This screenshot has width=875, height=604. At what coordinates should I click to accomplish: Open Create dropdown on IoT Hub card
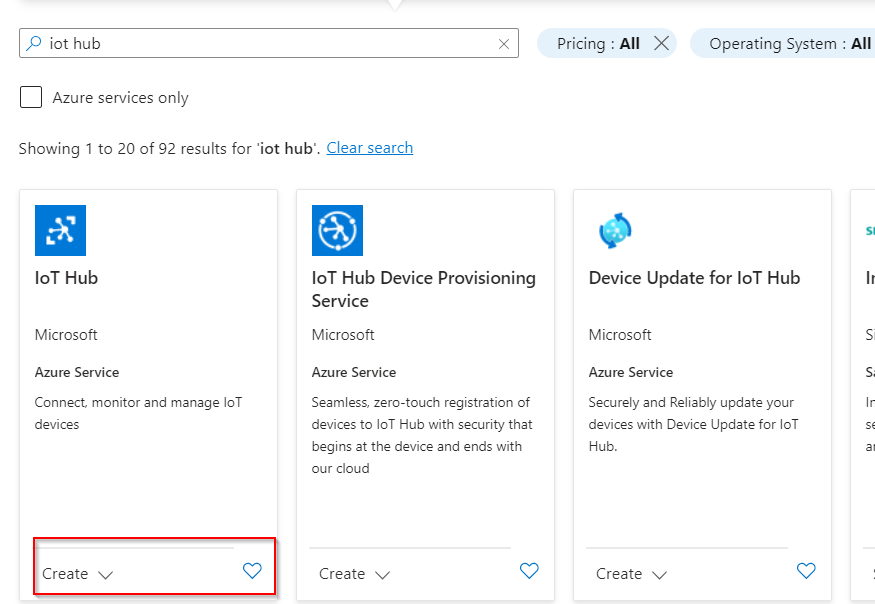click(x=78, y=574)
